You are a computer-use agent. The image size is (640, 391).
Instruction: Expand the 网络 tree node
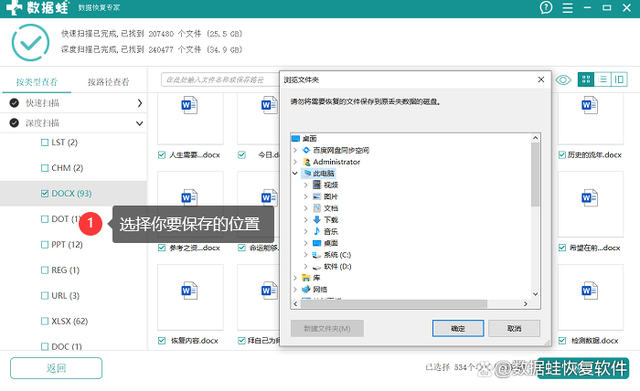295,289
